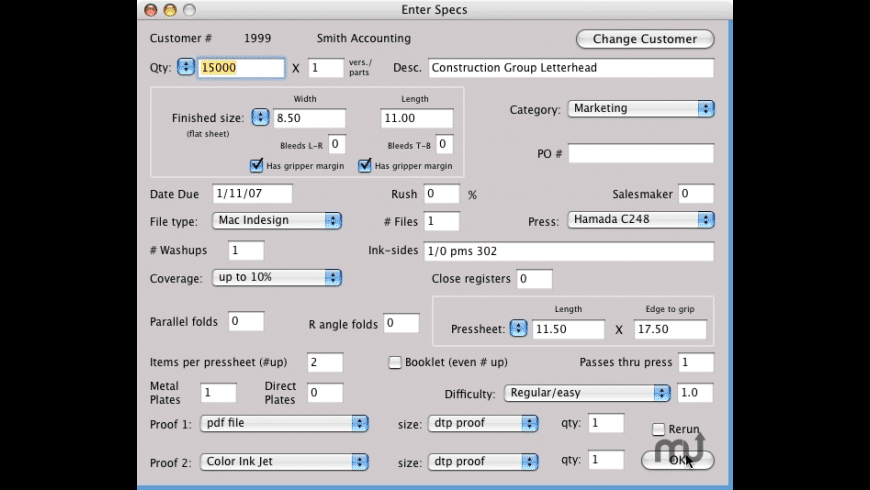
Task: Open the Finished size popup button
Action: pos(260,117)
